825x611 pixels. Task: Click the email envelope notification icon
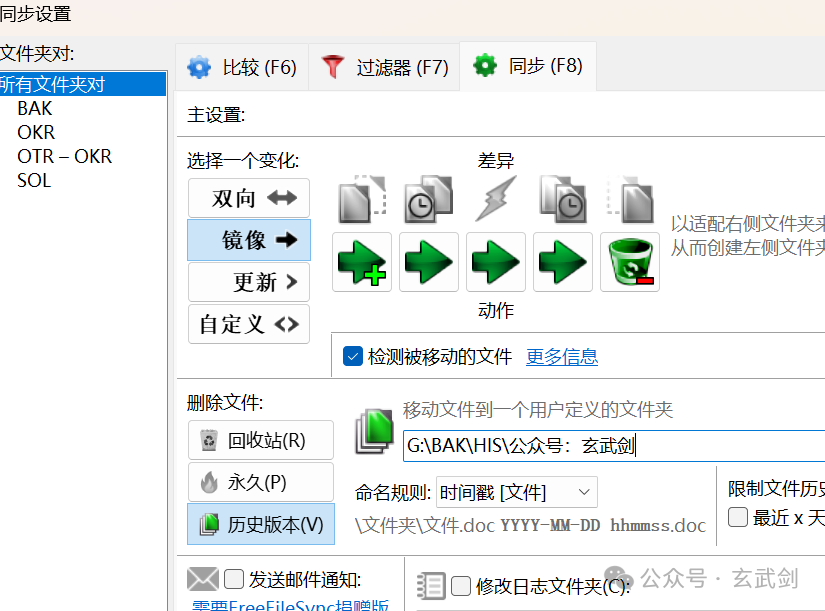[203, 578]
